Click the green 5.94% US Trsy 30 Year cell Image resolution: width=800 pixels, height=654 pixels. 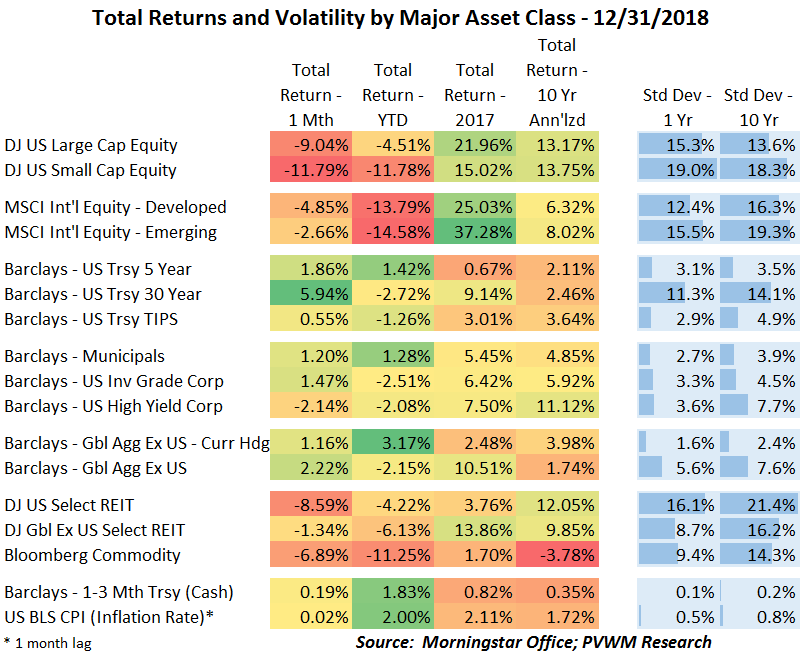pyautogui.click(x=311, y=294)
